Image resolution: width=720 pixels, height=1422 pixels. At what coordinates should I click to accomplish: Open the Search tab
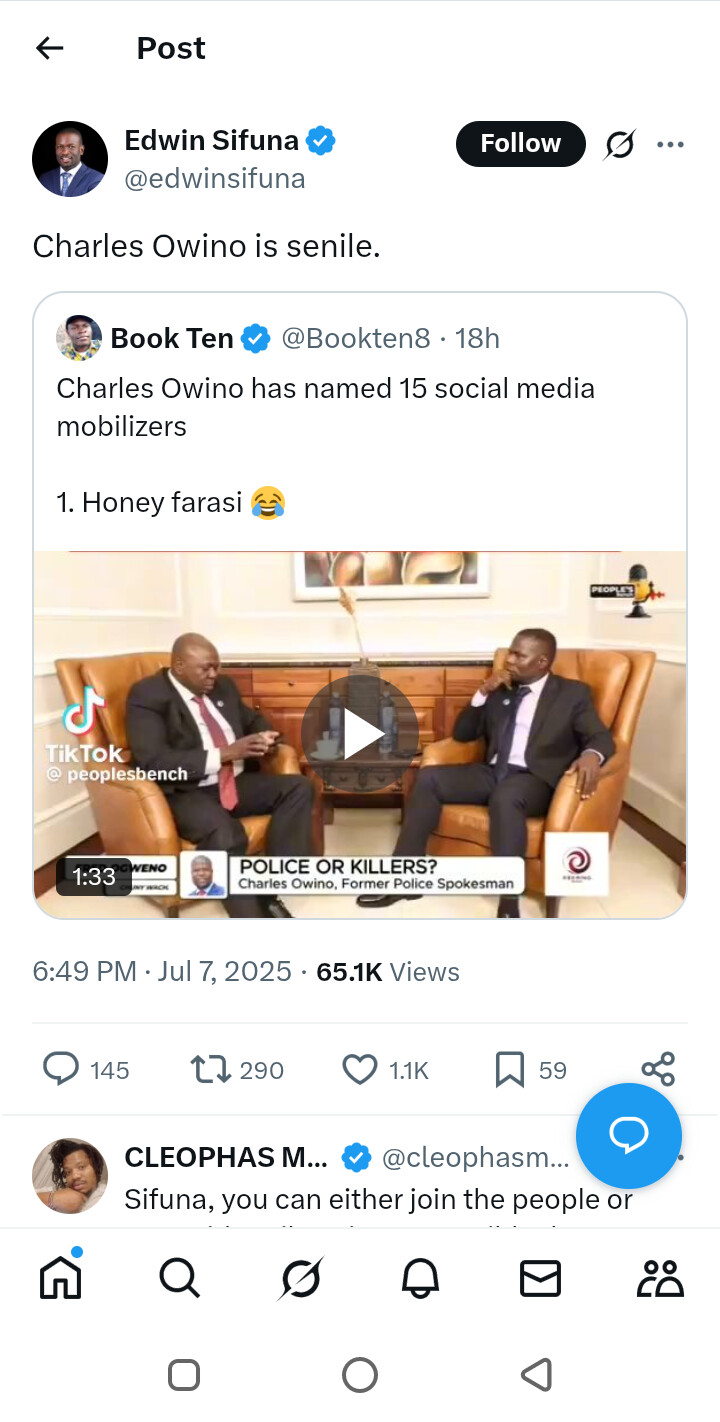coord(180,1278)
